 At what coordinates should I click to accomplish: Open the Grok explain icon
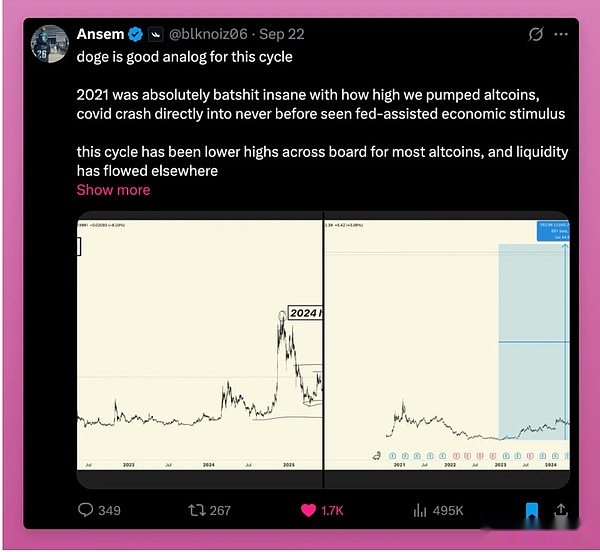(535, 34)
